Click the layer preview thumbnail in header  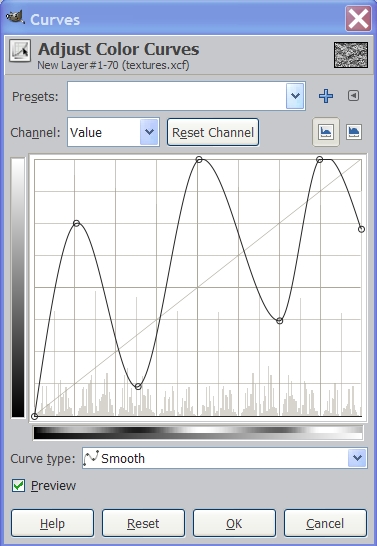click(x=351, y=55)
